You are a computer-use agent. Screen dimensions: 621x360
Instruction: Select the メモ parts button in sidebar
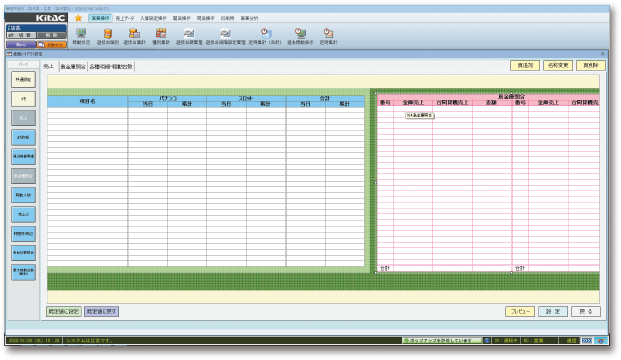click(x=23, y=99)
